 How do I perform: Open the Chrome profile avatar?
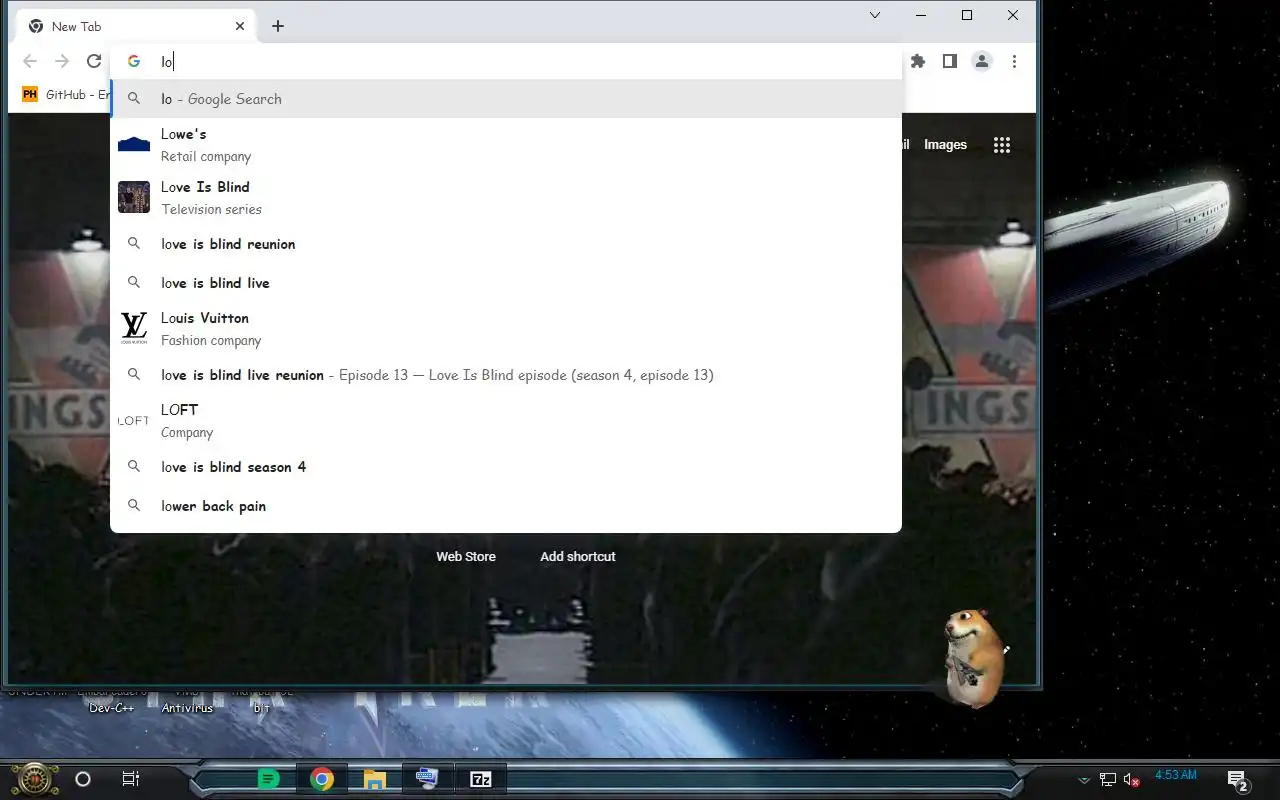point(982,62)
